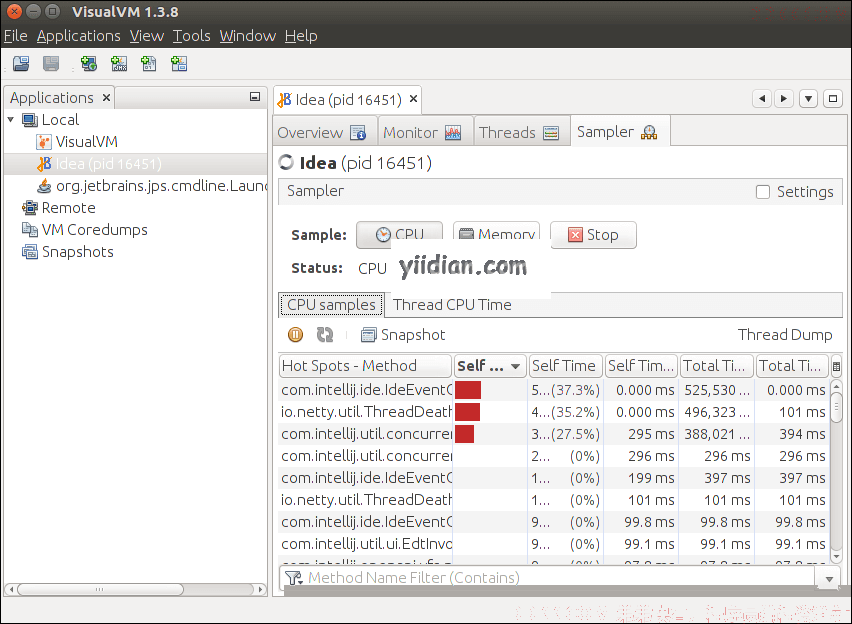Click the Add VM Coredump binary-file icon
Viewport: 852px width, 624px height.
(148, 64)
